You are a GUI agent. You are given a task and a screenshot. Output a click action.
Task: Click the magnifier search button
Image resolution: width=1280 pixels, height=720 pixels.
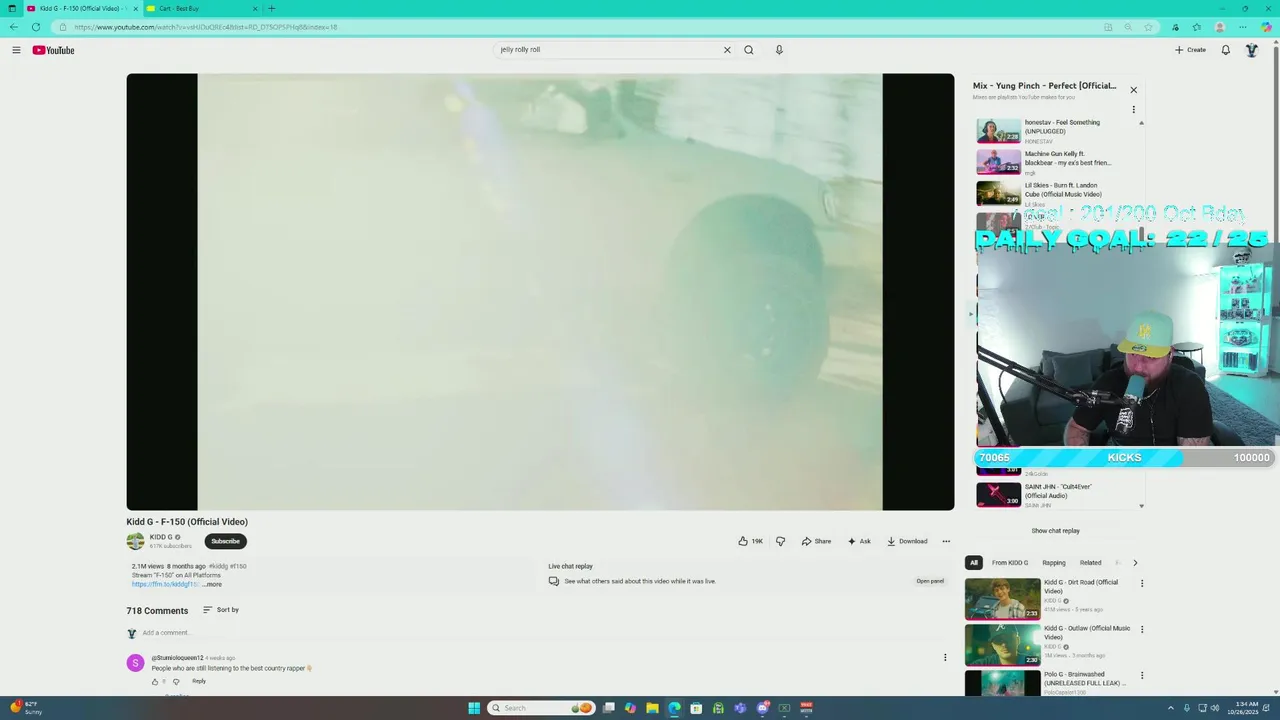(748, 50)
